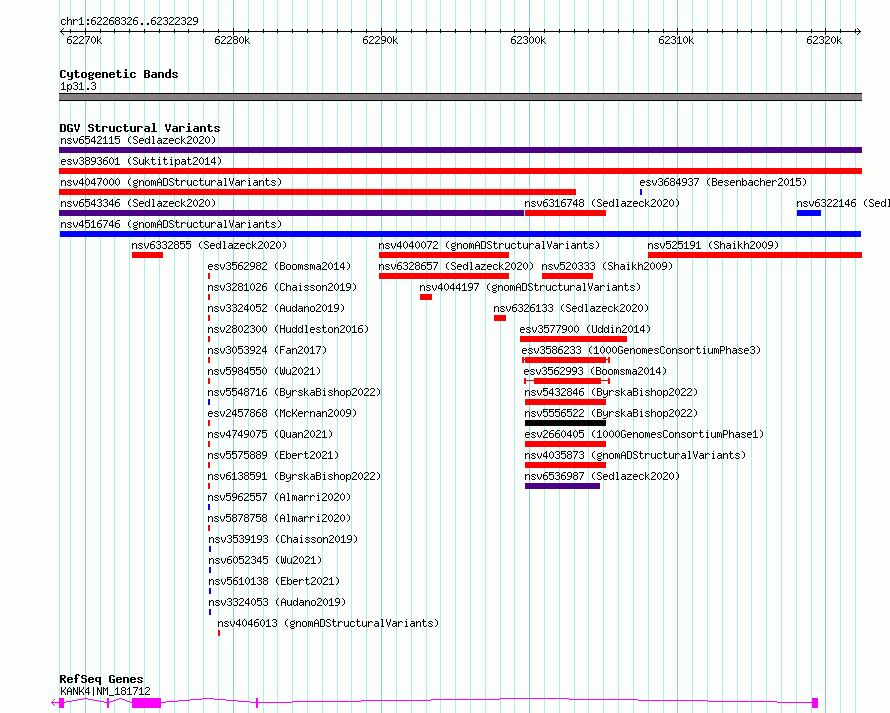
Task: Click the nsv6332855 (Sedlazeck2020) red bar
Action: click(x=147, y=255)
